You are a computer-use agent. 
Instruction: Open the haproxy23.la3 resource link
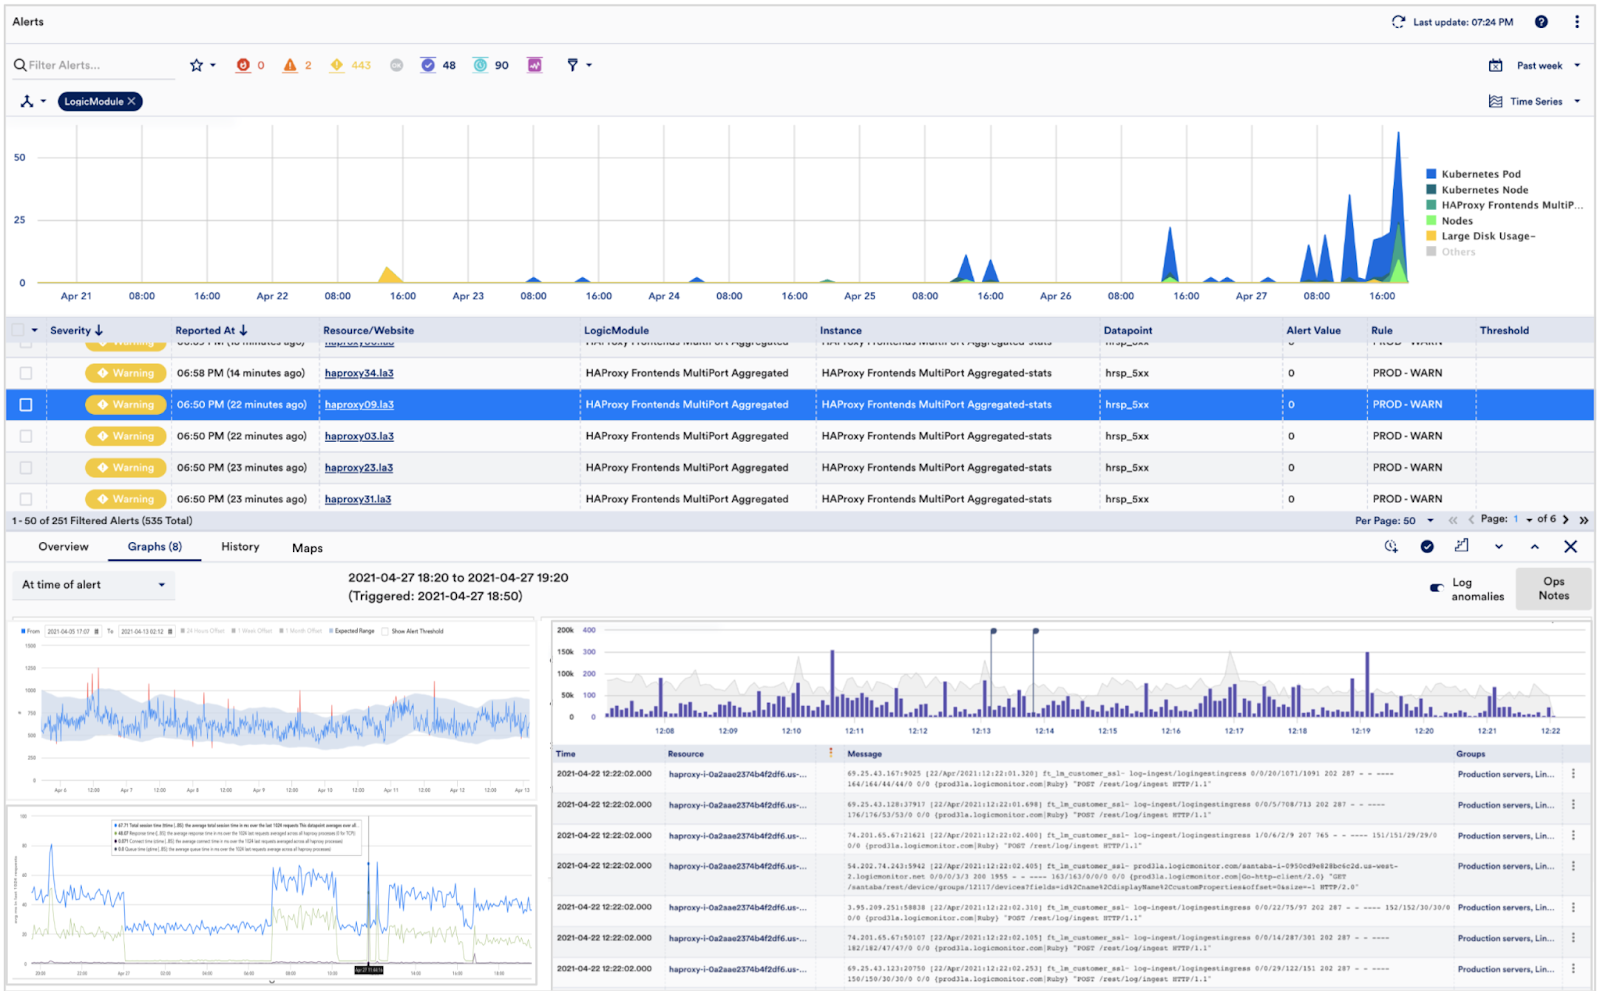[359, 468]
